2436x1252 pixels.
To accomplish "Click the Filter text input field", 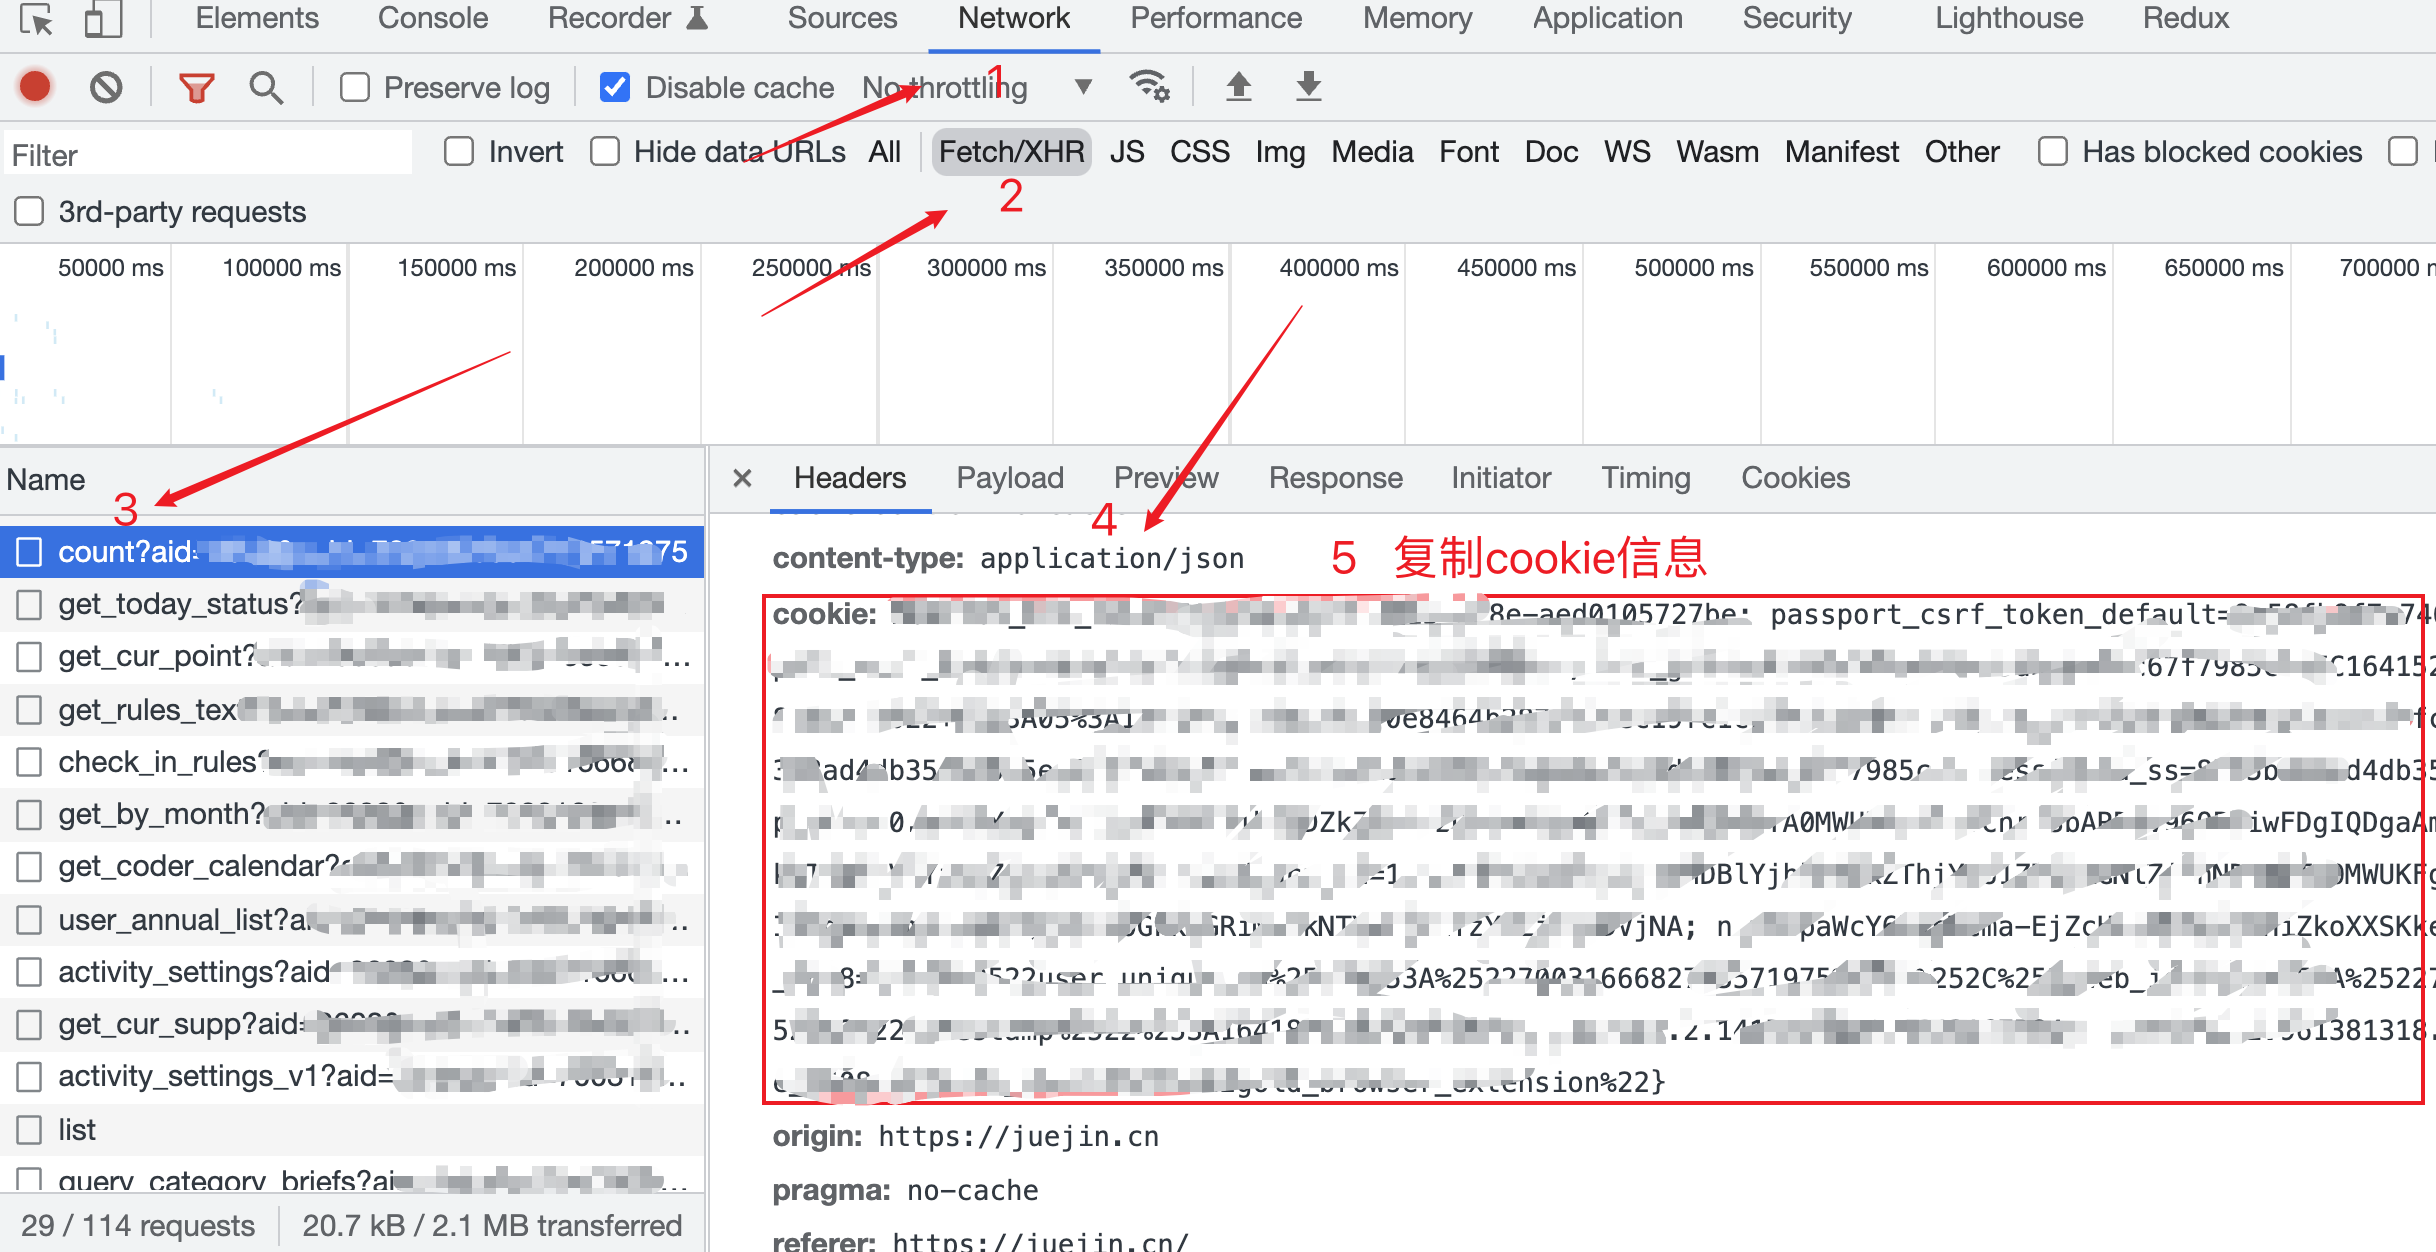I will pos(207,155).
